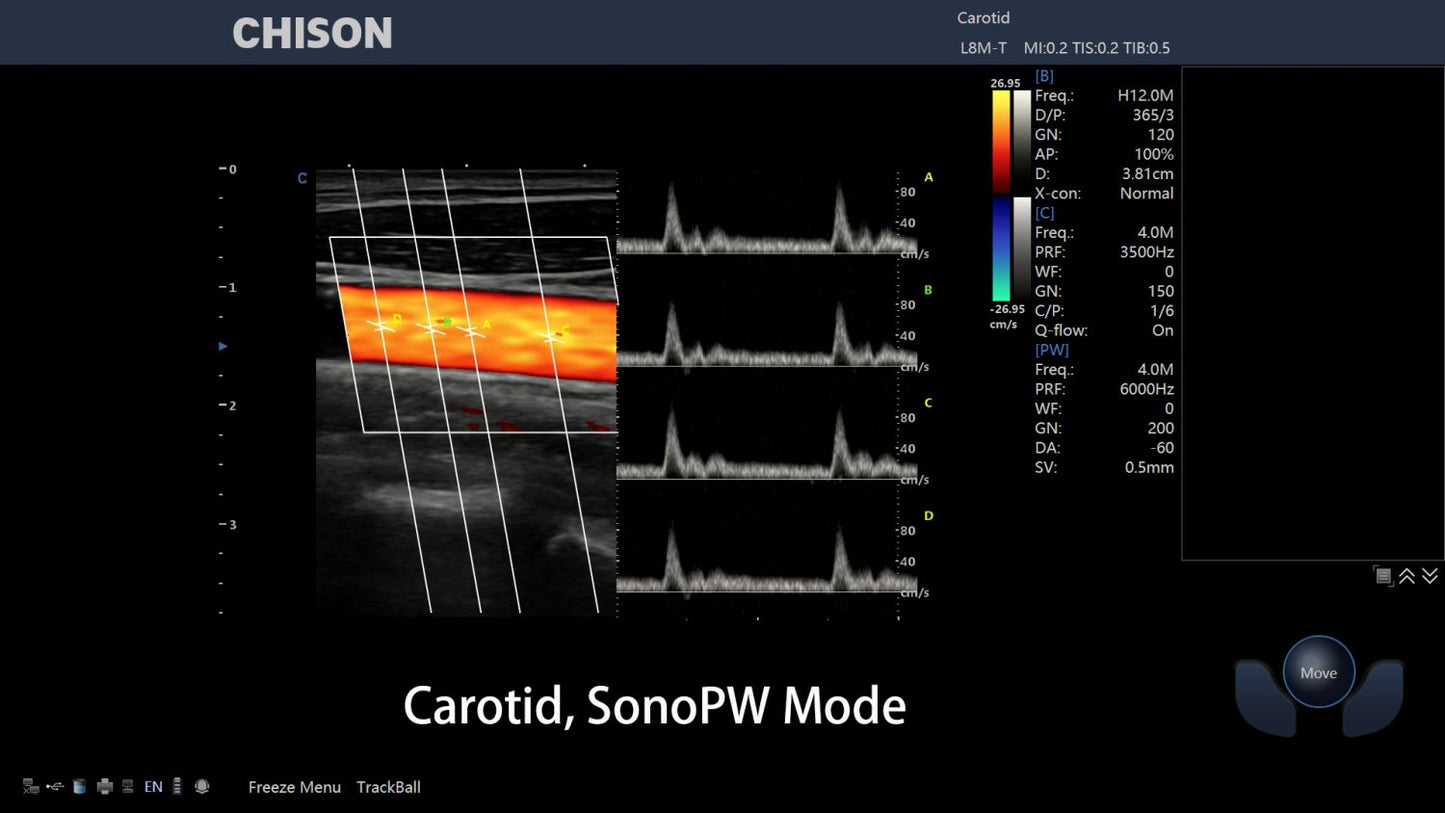Screen dimensions: 1445x813
Task: Click the Q-flow On value
Action: 1163,330
